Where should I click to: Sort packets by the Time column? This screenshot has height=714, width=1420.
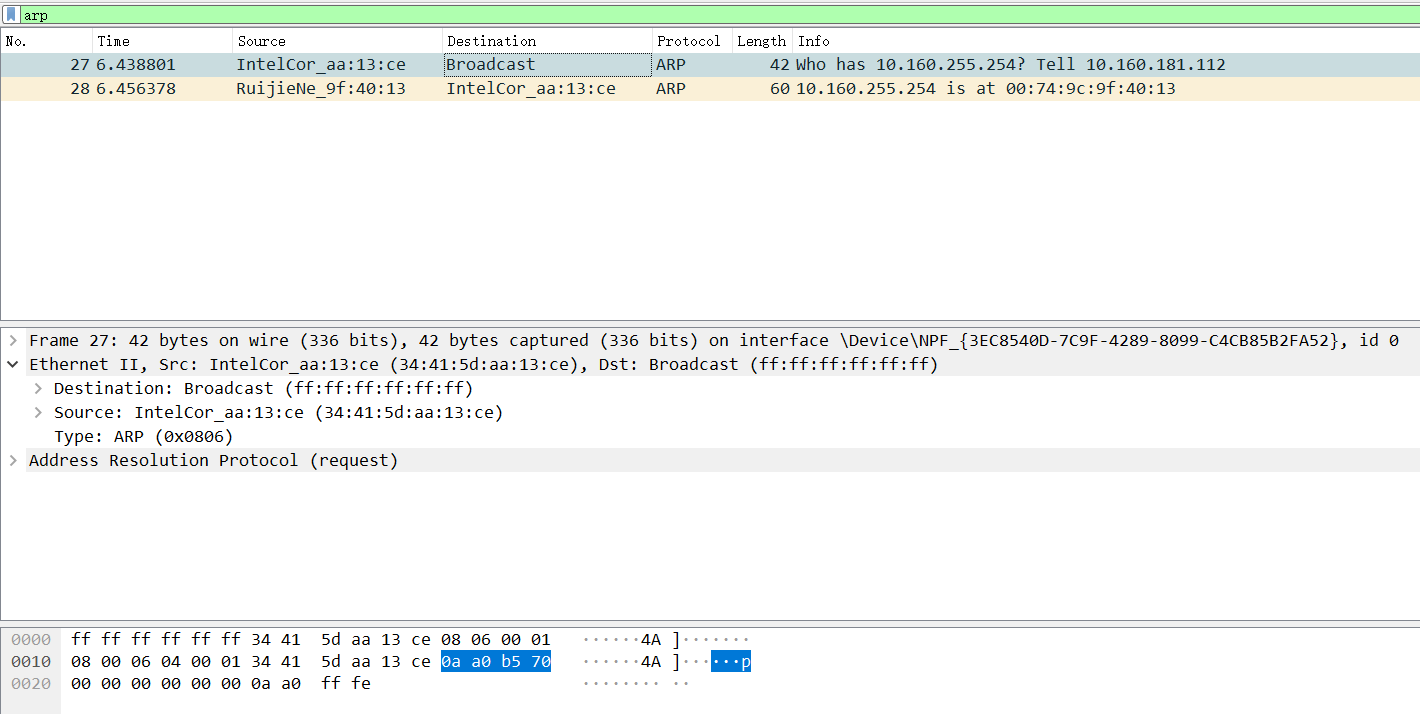tap(163, 41)
